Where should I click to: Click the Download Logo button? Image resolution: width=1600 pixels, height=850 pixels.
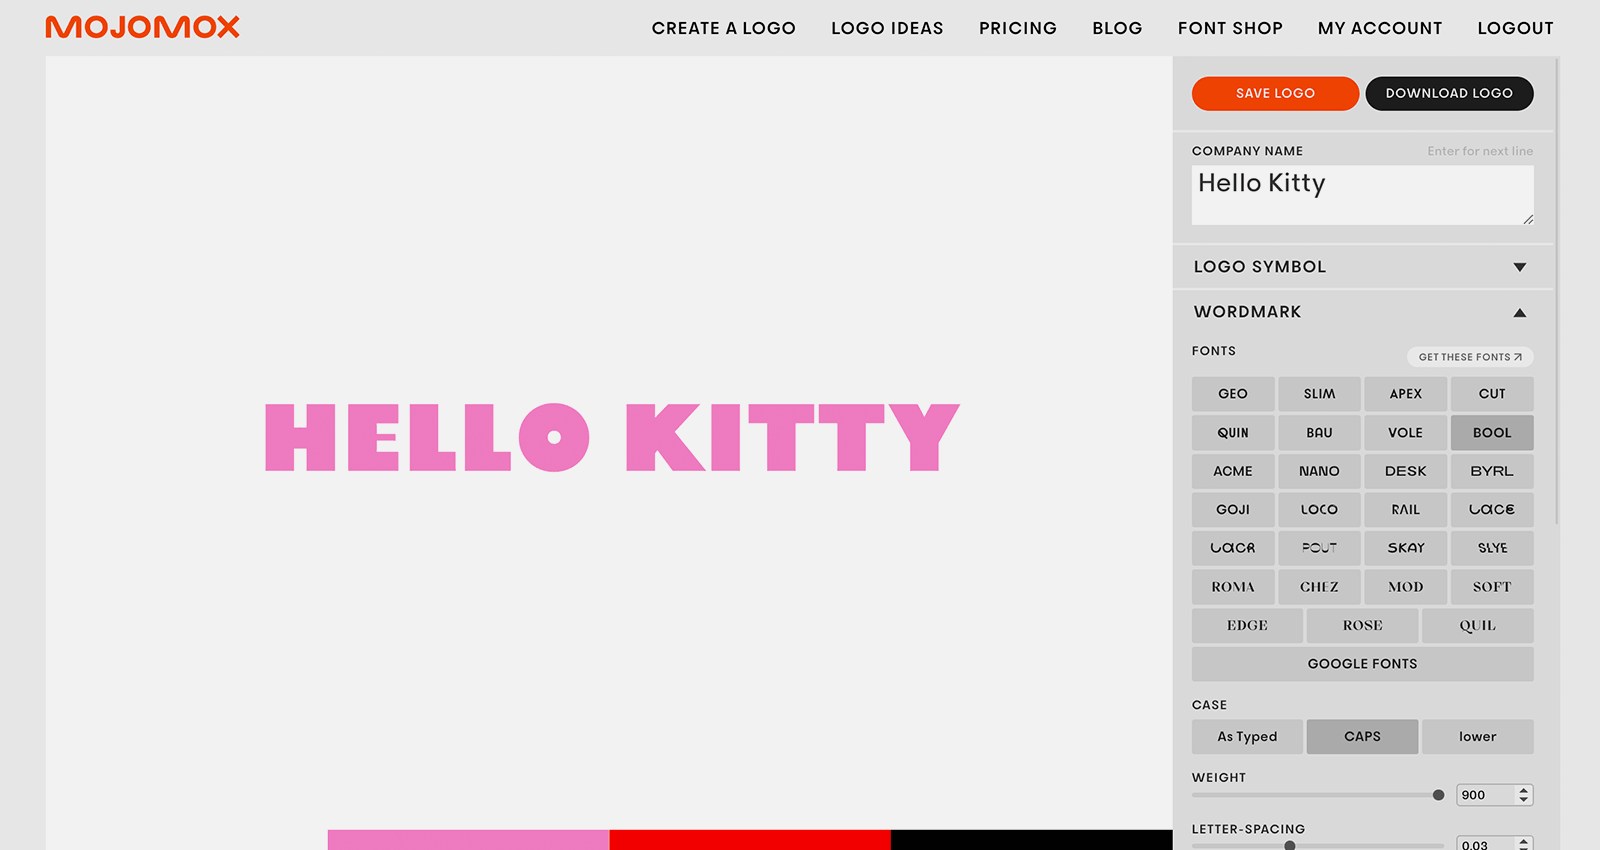tap(1449, 93)
